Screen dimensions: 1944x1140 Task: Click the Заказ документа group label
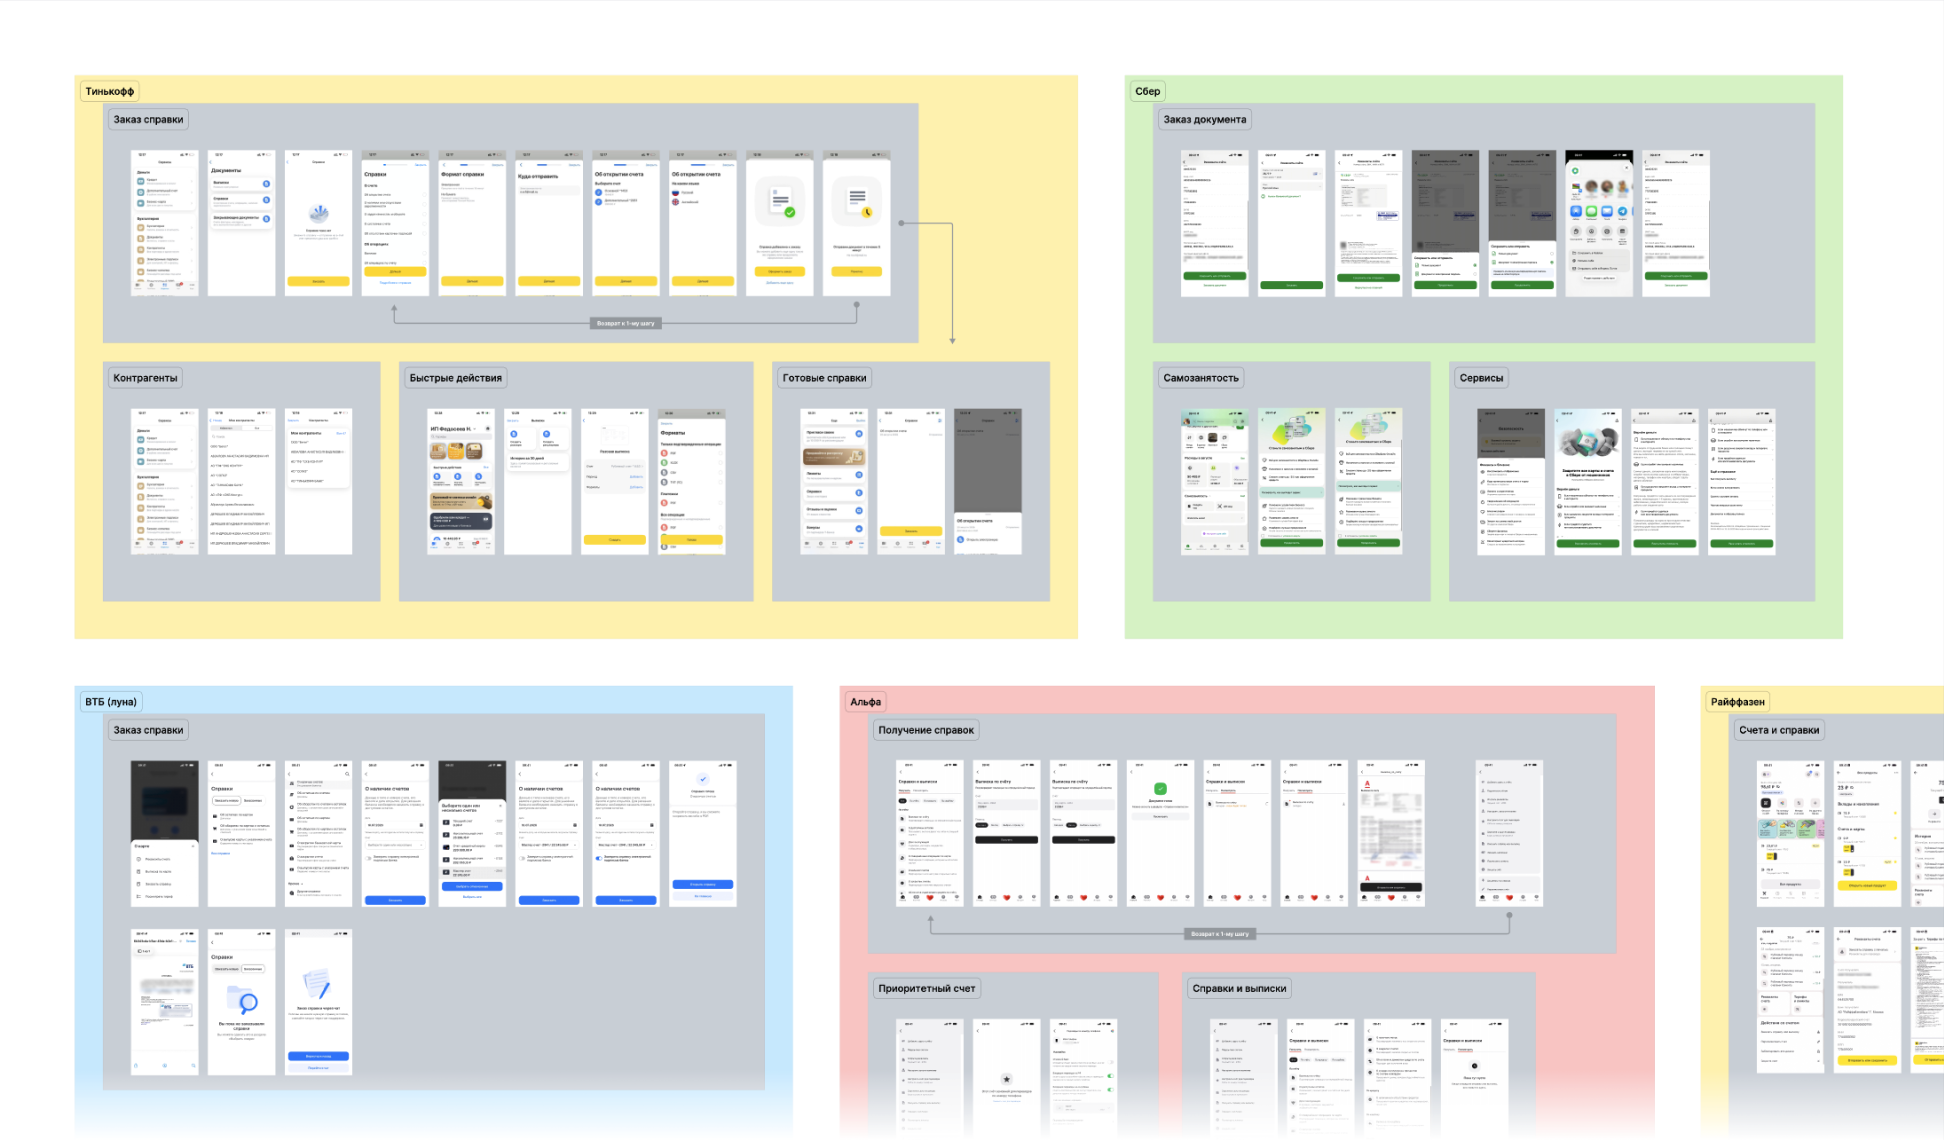(x=1204, y=119)
